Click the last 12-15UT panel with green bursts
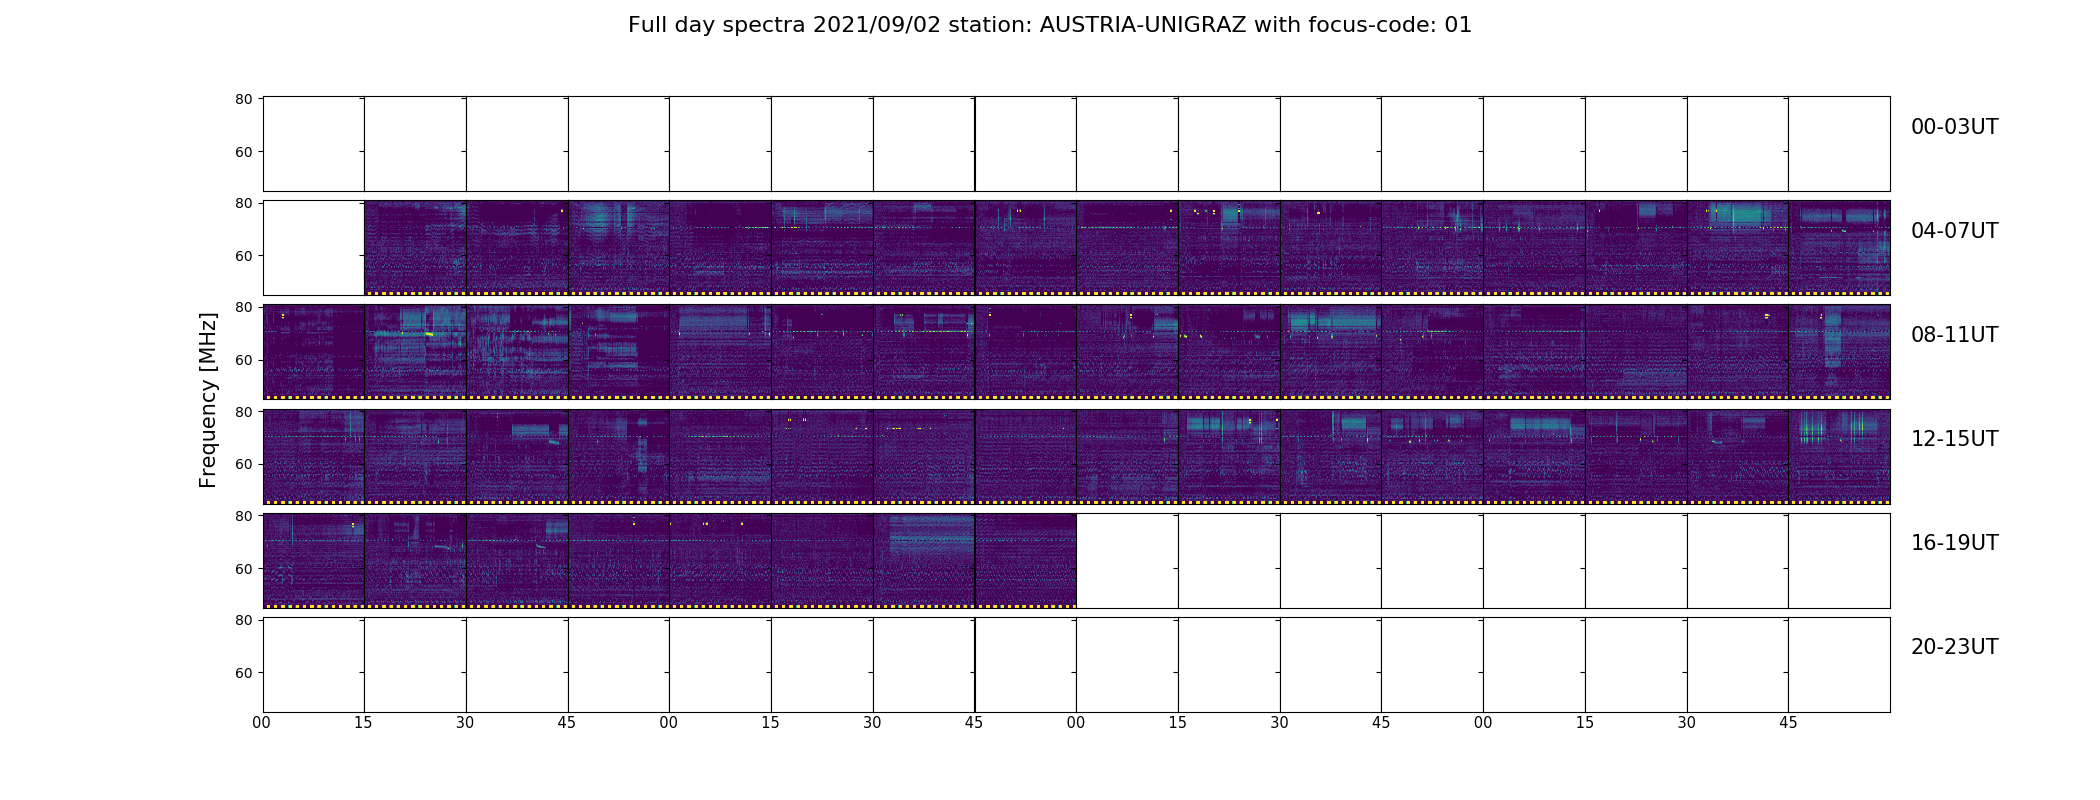 click(x=1839, y=456)
